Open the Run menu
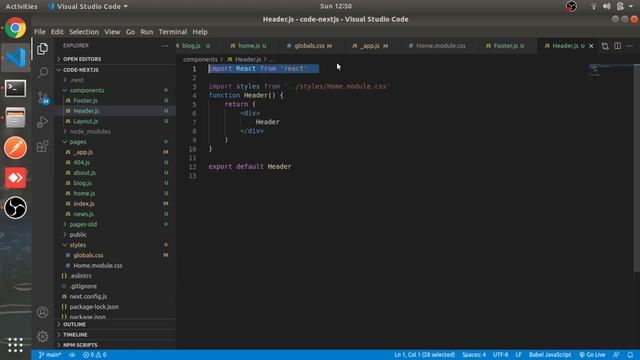This screenshot has height=360, width=640. coord(147,32)
